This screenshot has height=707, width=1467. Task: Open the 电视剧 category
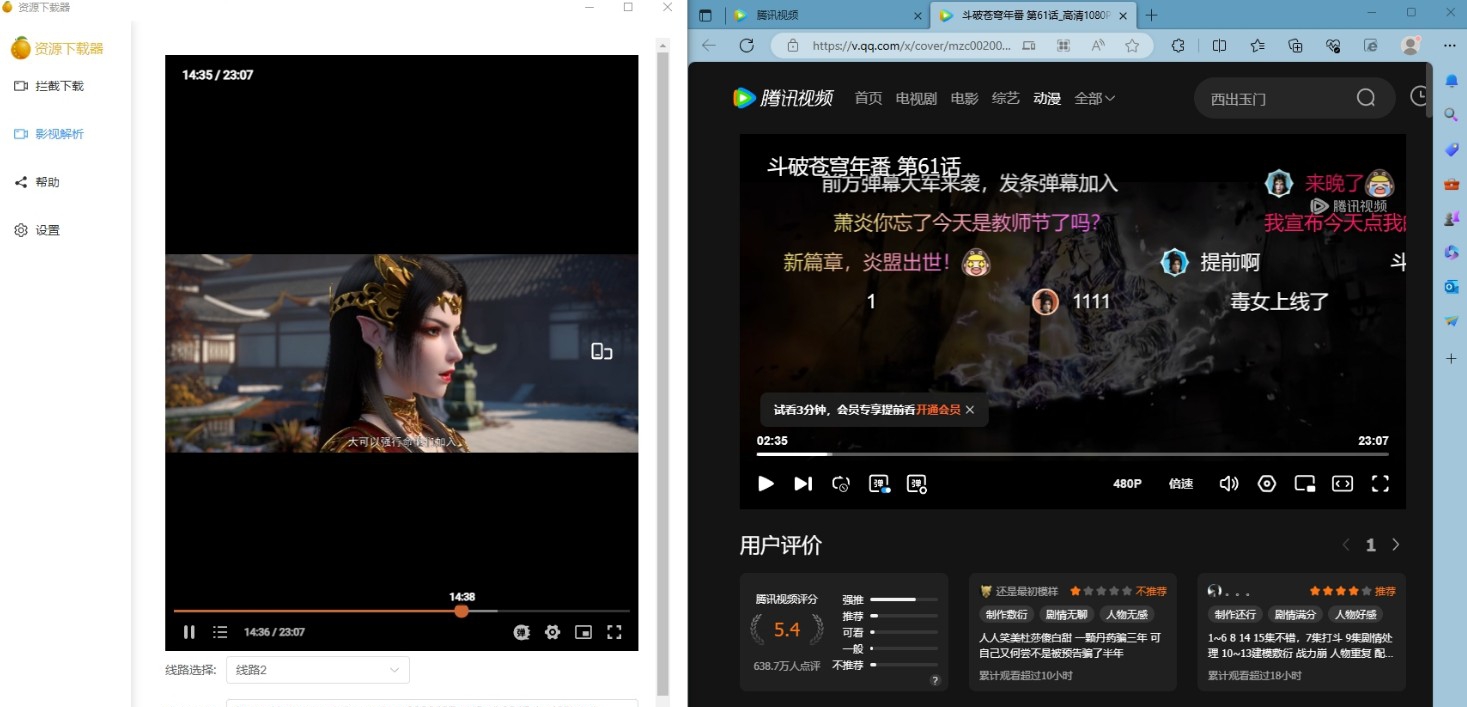point(916,98)
